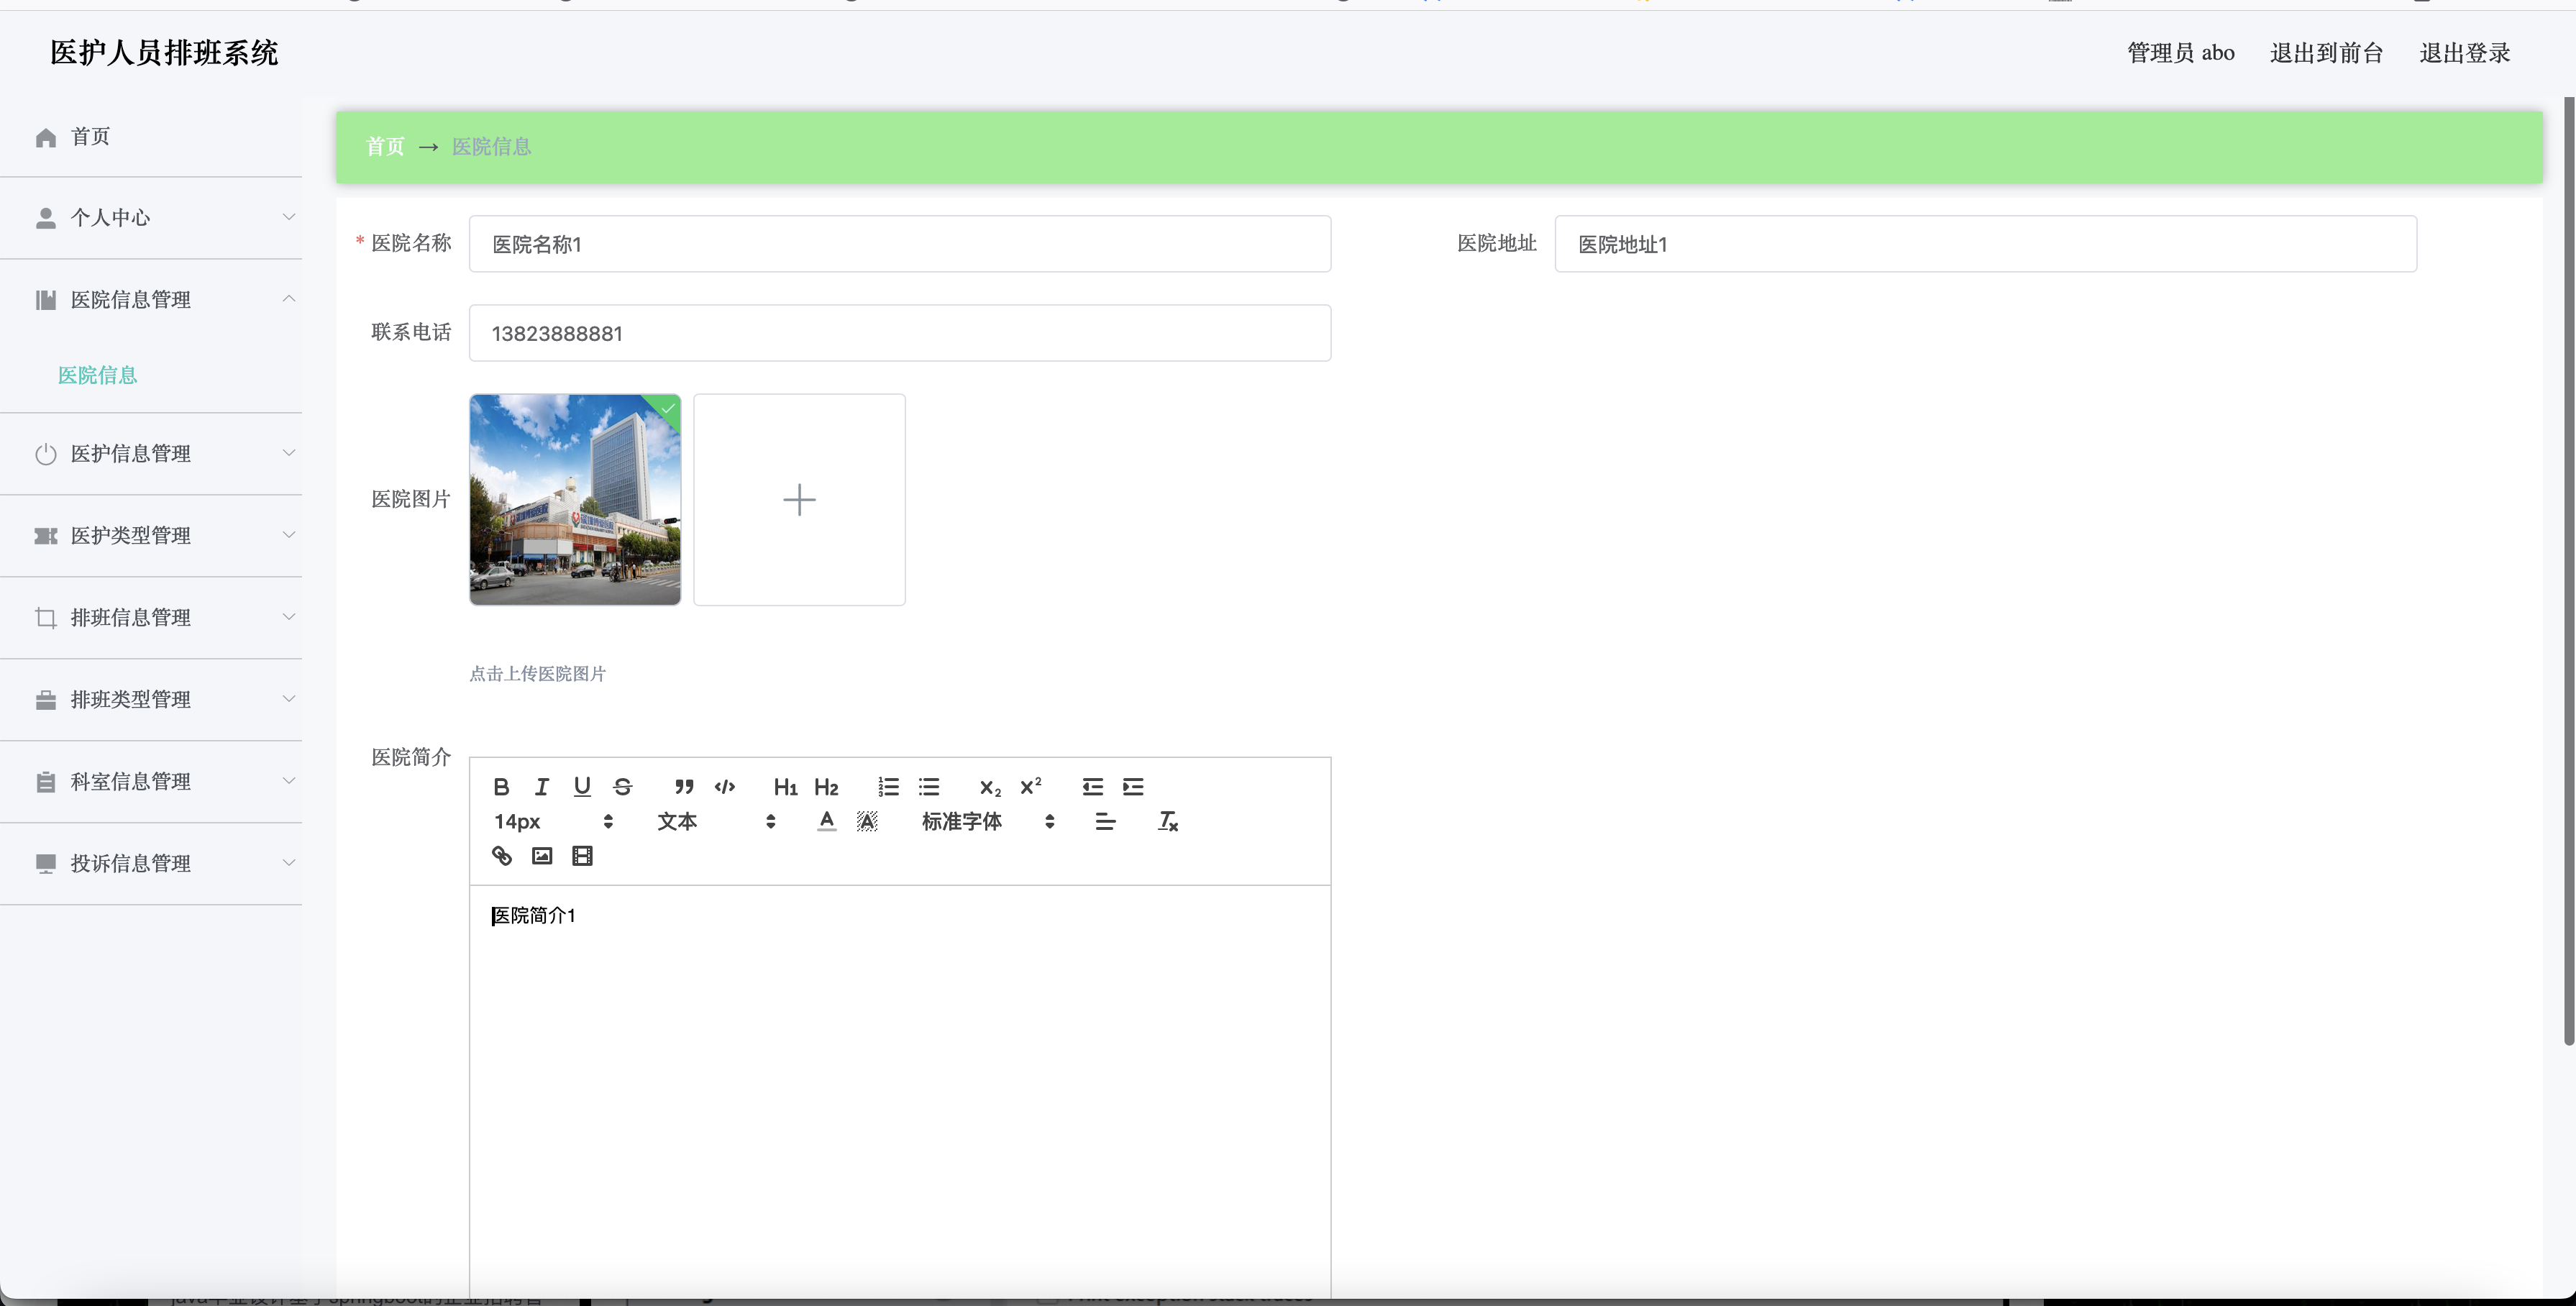Apply Heading 1 style
This screenshot has width=2576, height=1306.
(x=785, y=787)
